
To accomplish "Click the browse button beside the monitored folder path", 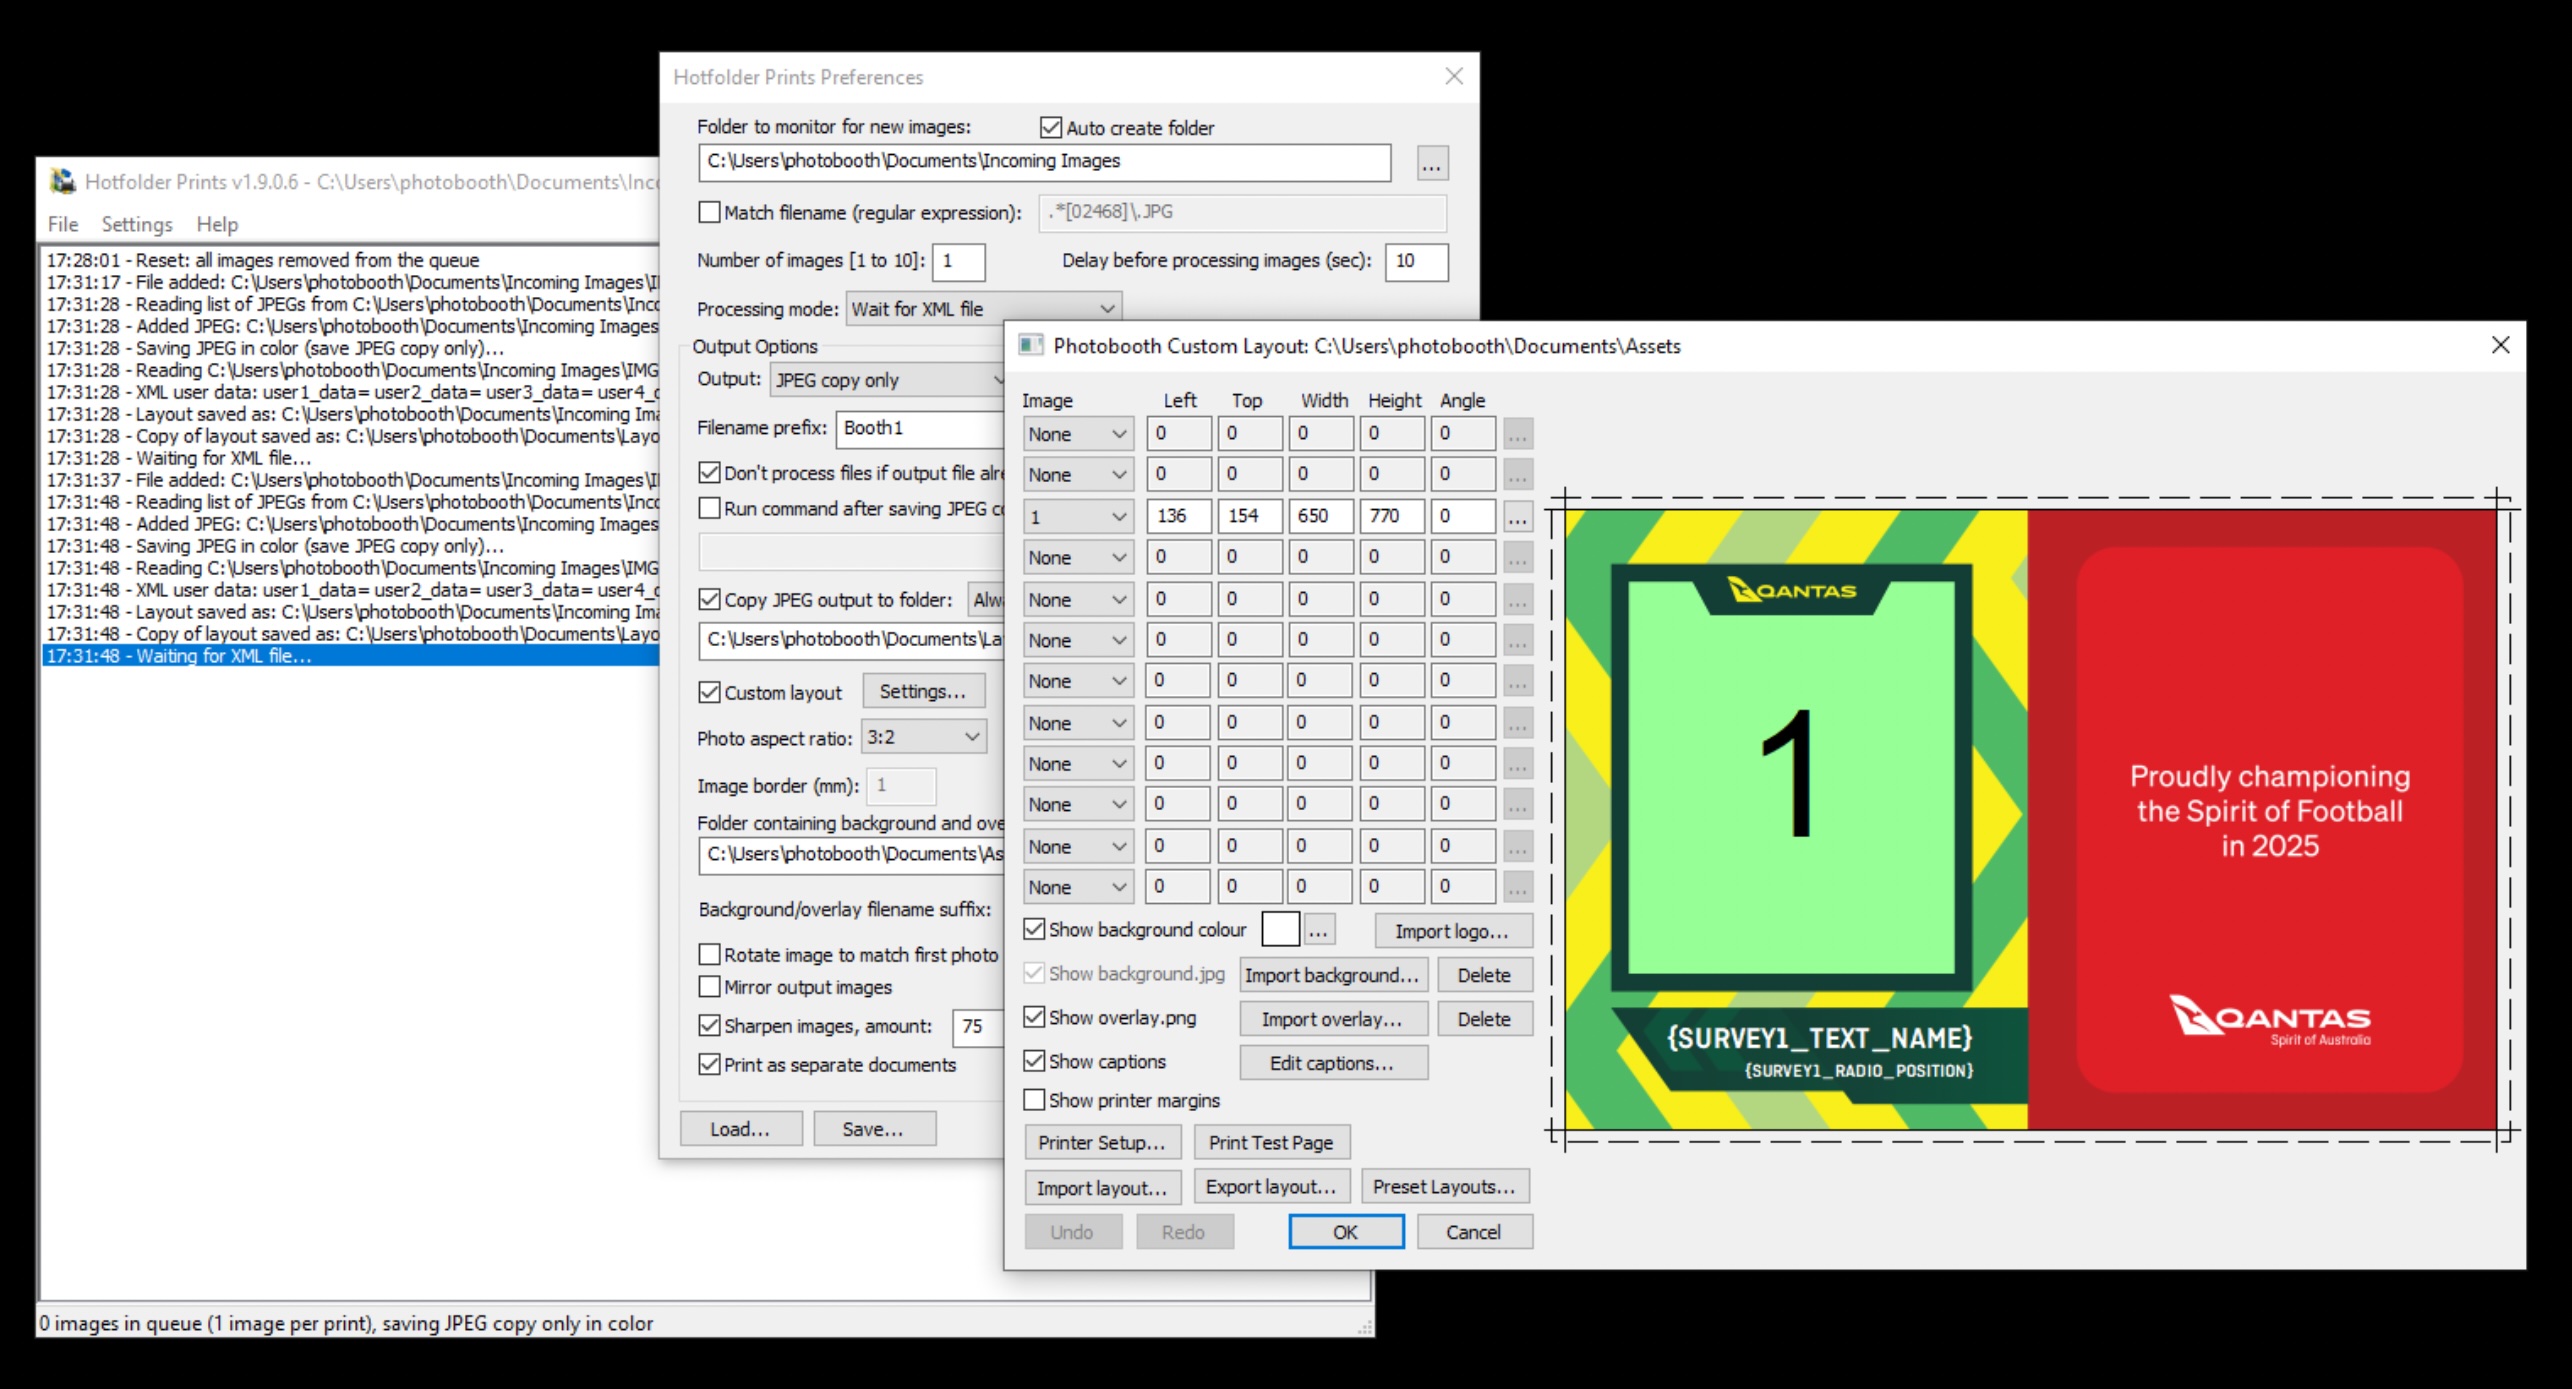I will pyautogui.click(x=1431, y=163).
